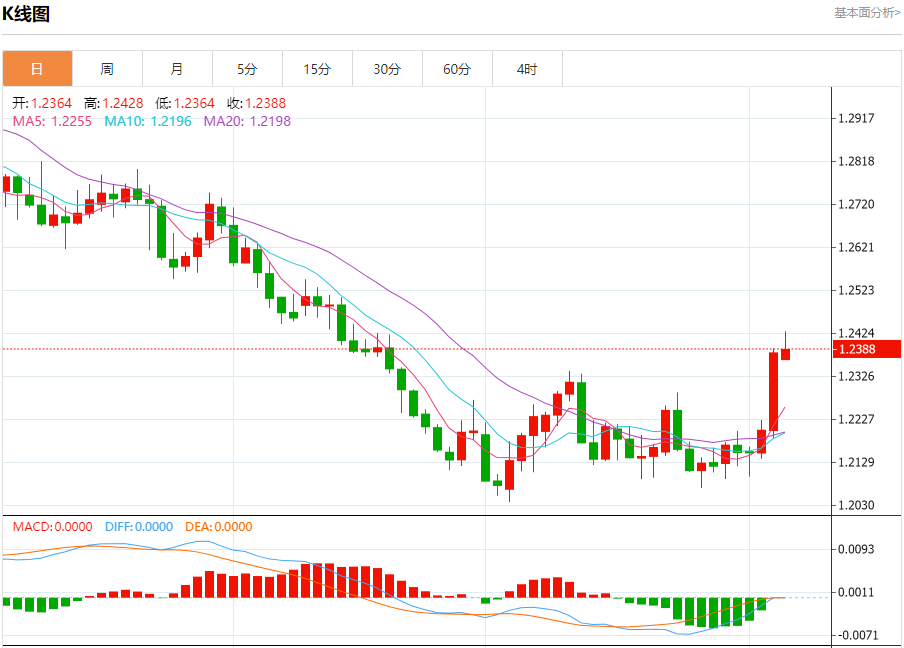
Task: Click the 1.2523 price axis label
Action: click(856, 290)
